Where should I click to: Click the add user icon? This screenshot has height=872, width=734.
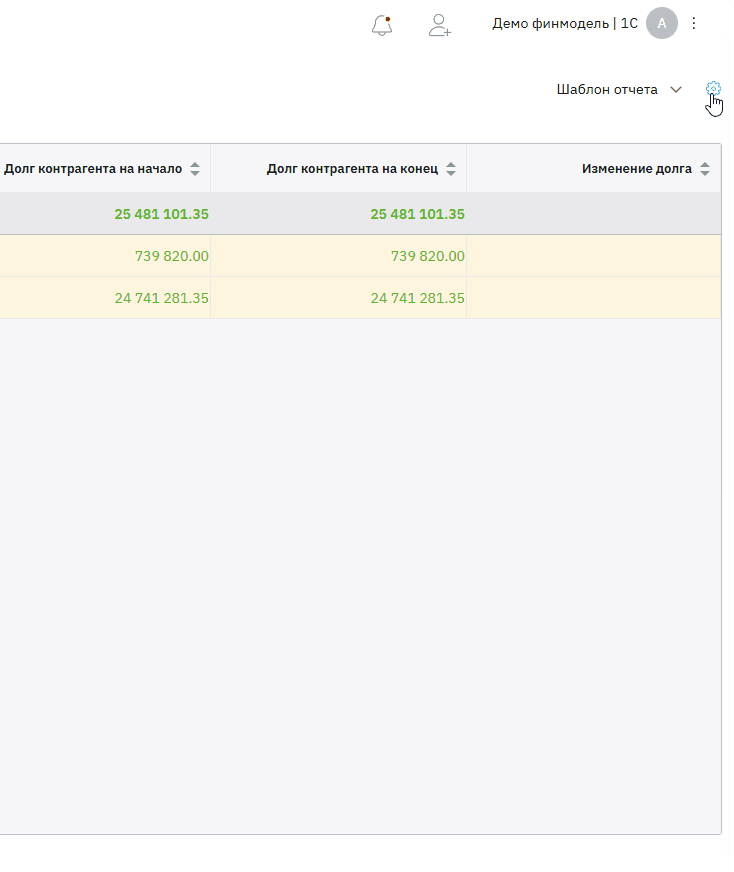(439, 25)
